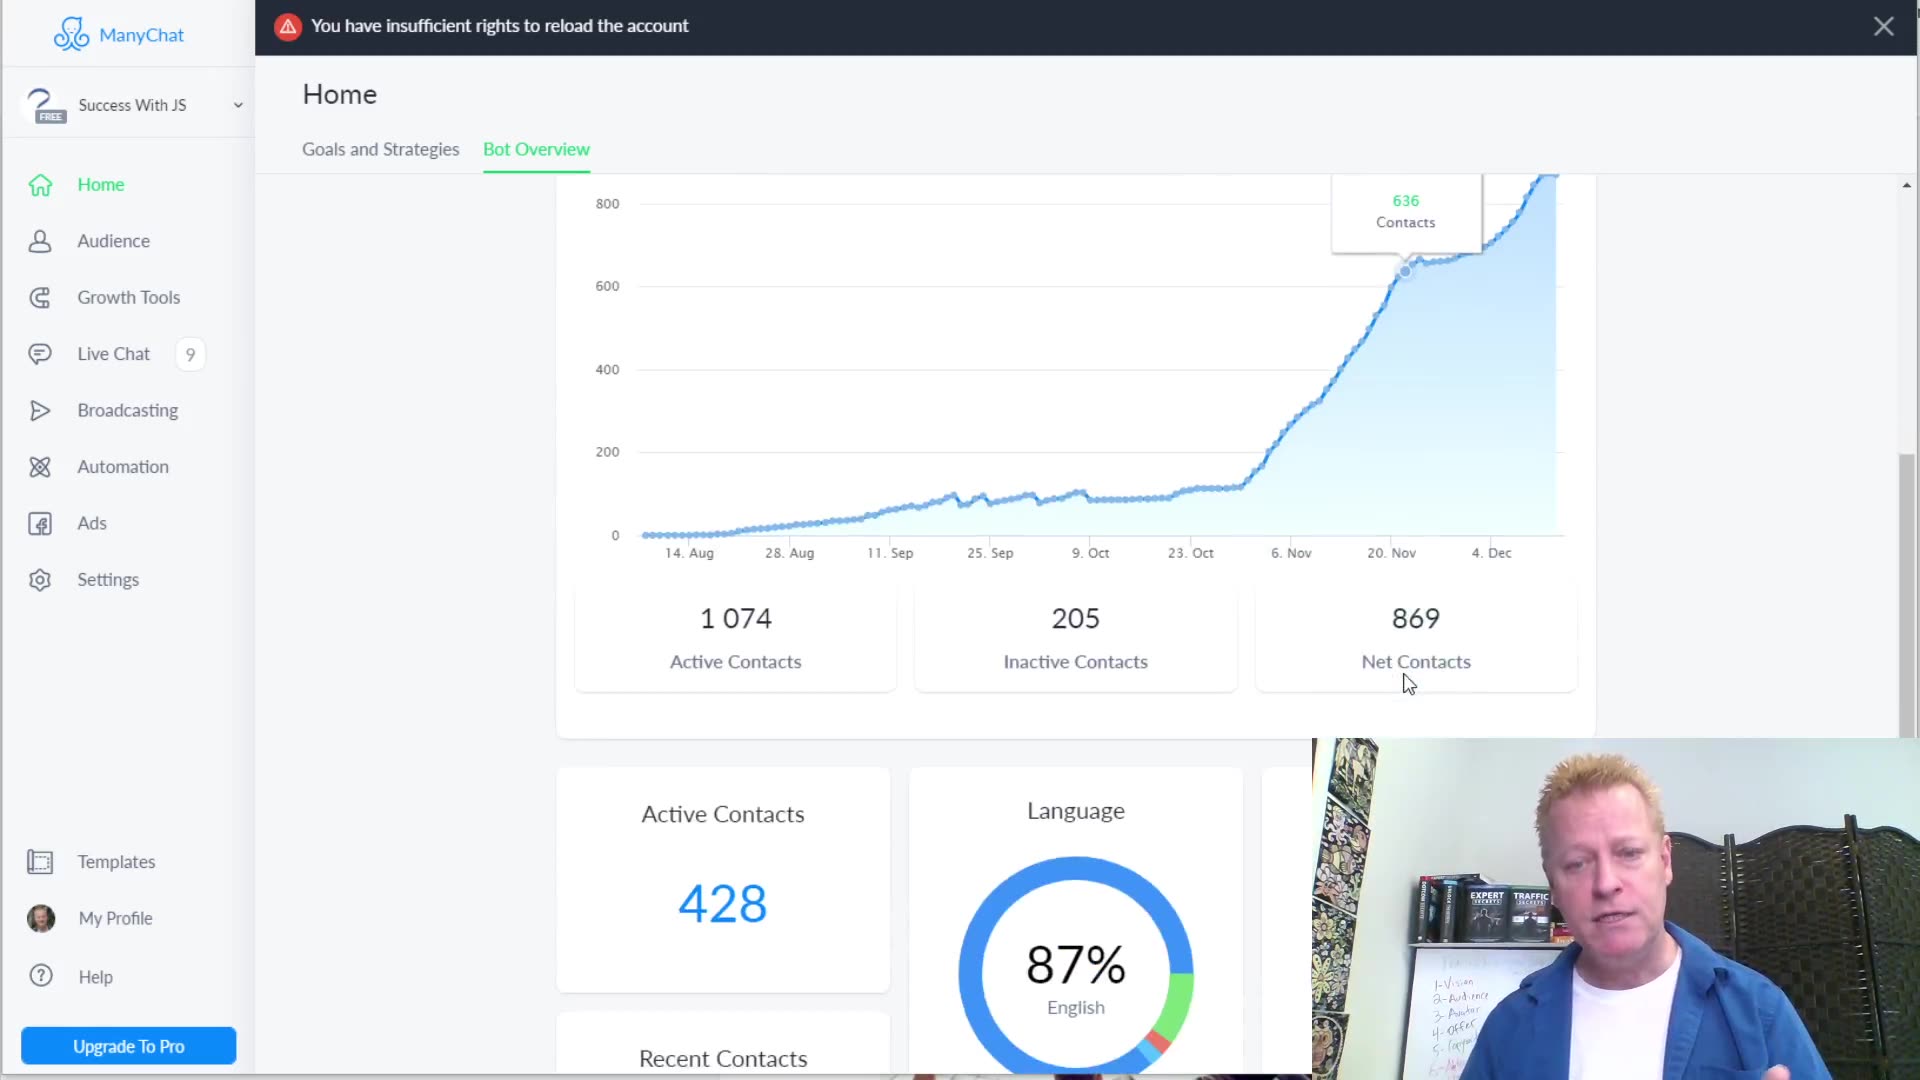Open the Help question mark icon
The height and width of the screenshot is (1080, 1920).
tap(41, 976)
